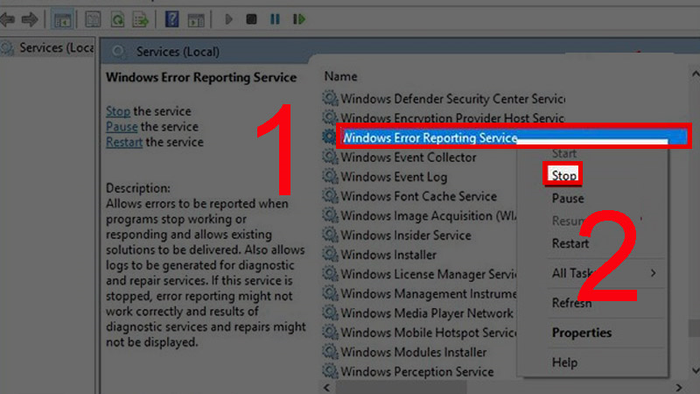Image resolution: width=700 pixels, height=394 pixels.
Task: Click the vertical scrollbar down arrow
Action: [x=695, y=371]
